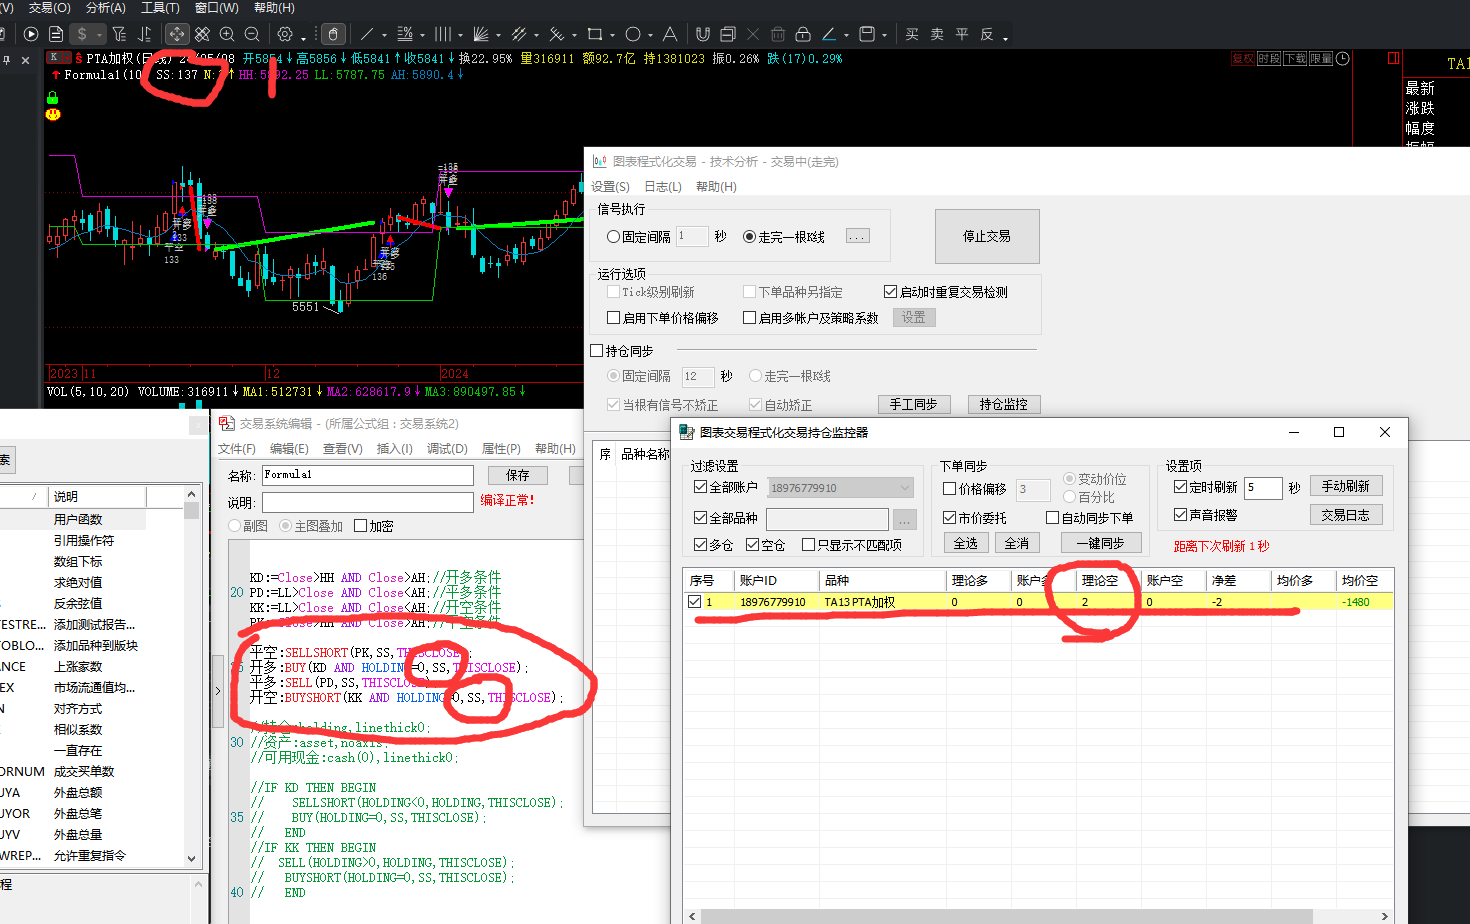Click the trash delete drawings icon
The width and height of the screenshot is (1470, 924).
point(778,34)
